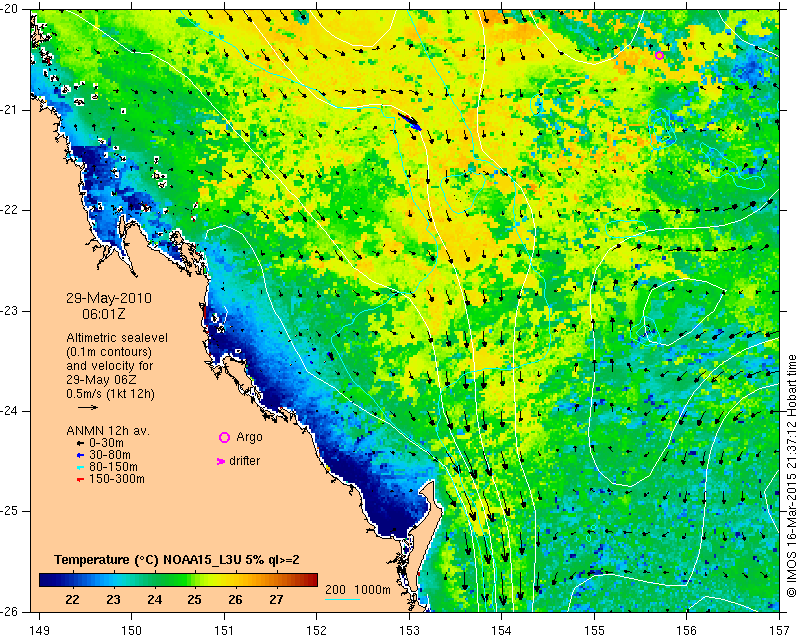Click the 22 label on temperature scale

pyautogui.click(x=72, y=599)
